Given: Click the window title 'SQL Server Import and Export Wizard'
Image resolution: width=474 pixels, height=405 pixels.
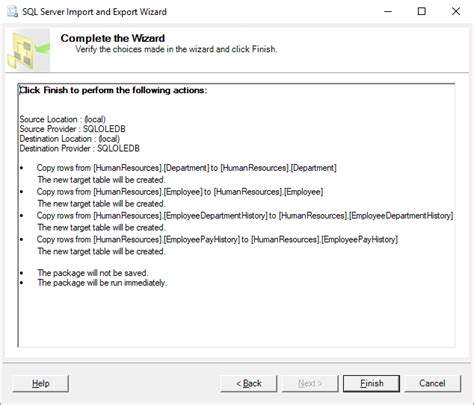Looking at the screenshot, I should click(94, 12).
